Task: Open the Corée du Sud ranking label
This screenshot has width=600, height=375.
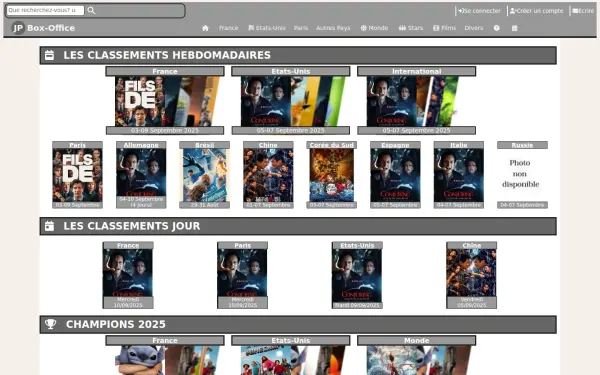Action: tap(332, 145)
